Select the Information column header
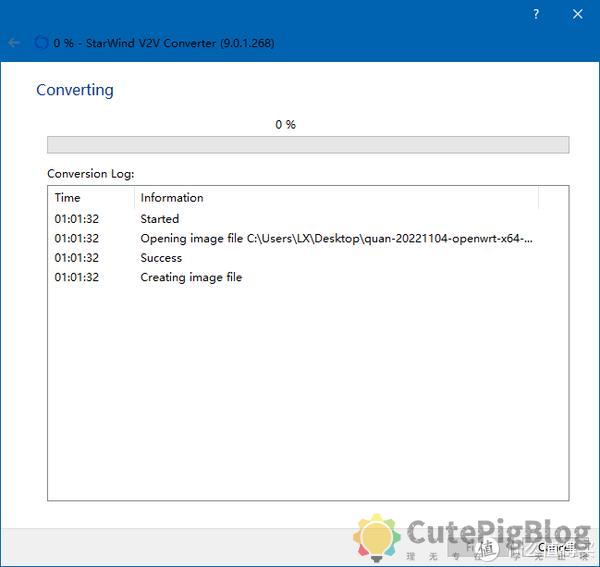 (336, 197)
